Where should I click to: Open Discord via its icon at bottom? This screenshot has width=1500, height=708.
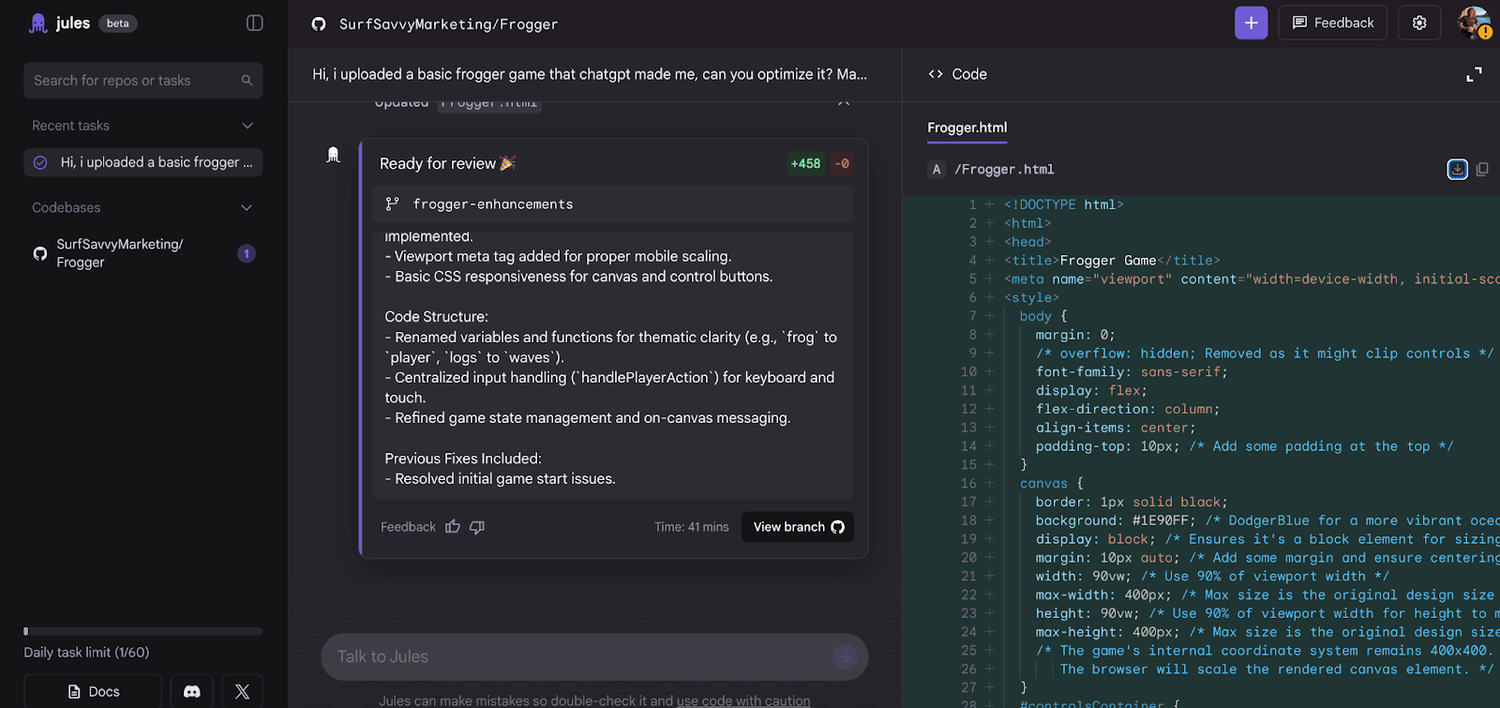191,690
